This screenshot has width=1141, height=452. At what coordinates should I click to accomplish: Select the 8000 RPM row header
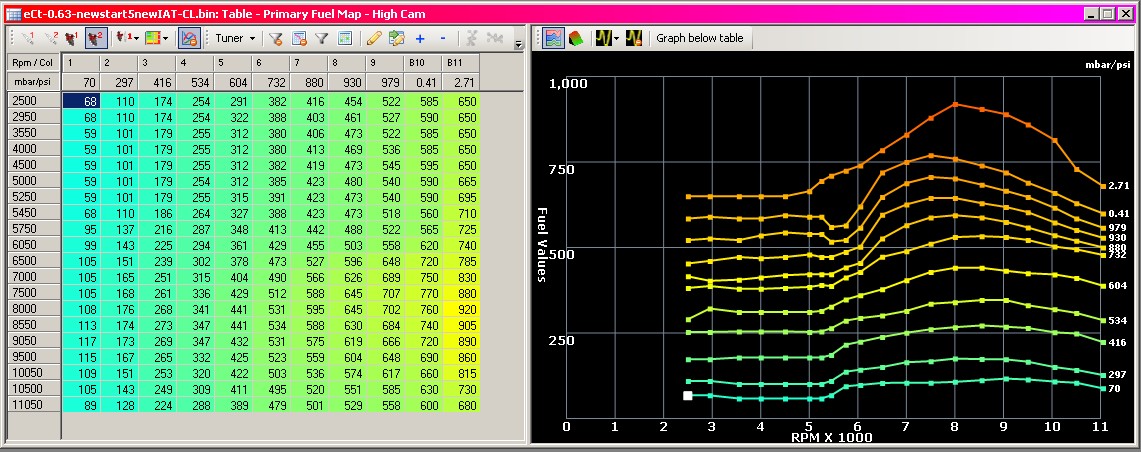click(x=24, y=310)
